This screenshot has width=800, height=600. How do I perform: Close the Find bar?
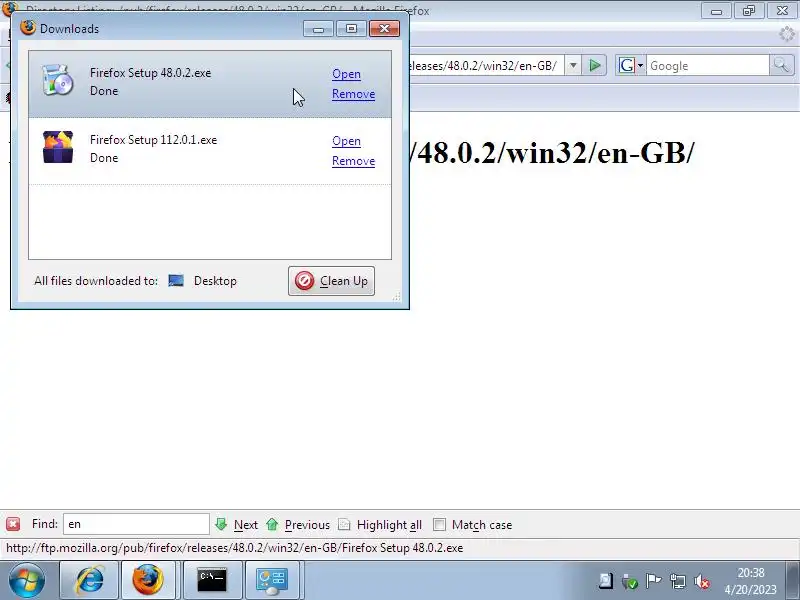pos(13,524)
